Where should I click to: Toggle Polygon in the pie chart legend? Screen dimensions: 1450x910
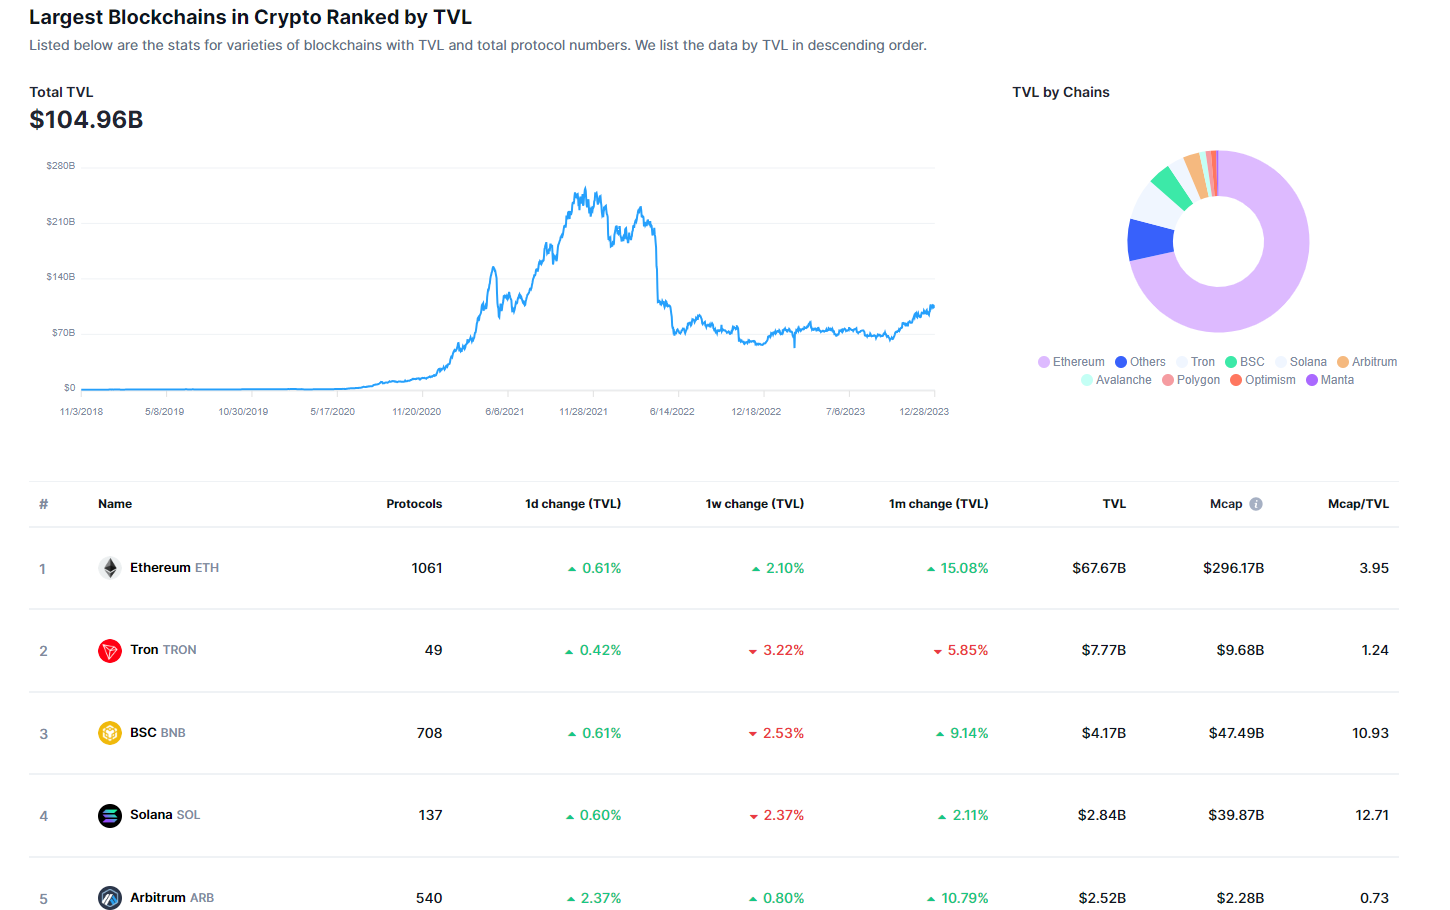point(1191,380)
